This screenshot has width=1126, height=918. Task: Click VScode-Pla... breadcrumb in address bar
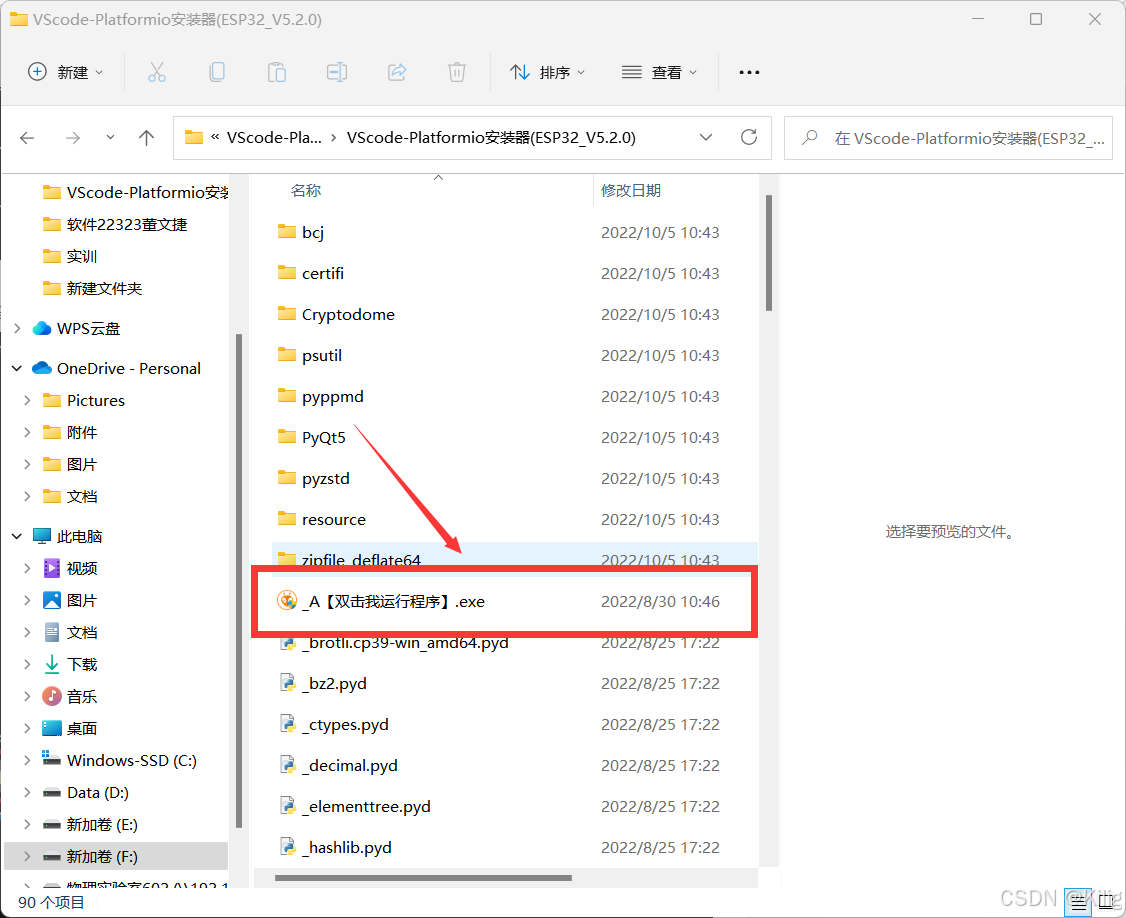pos(274,137)
